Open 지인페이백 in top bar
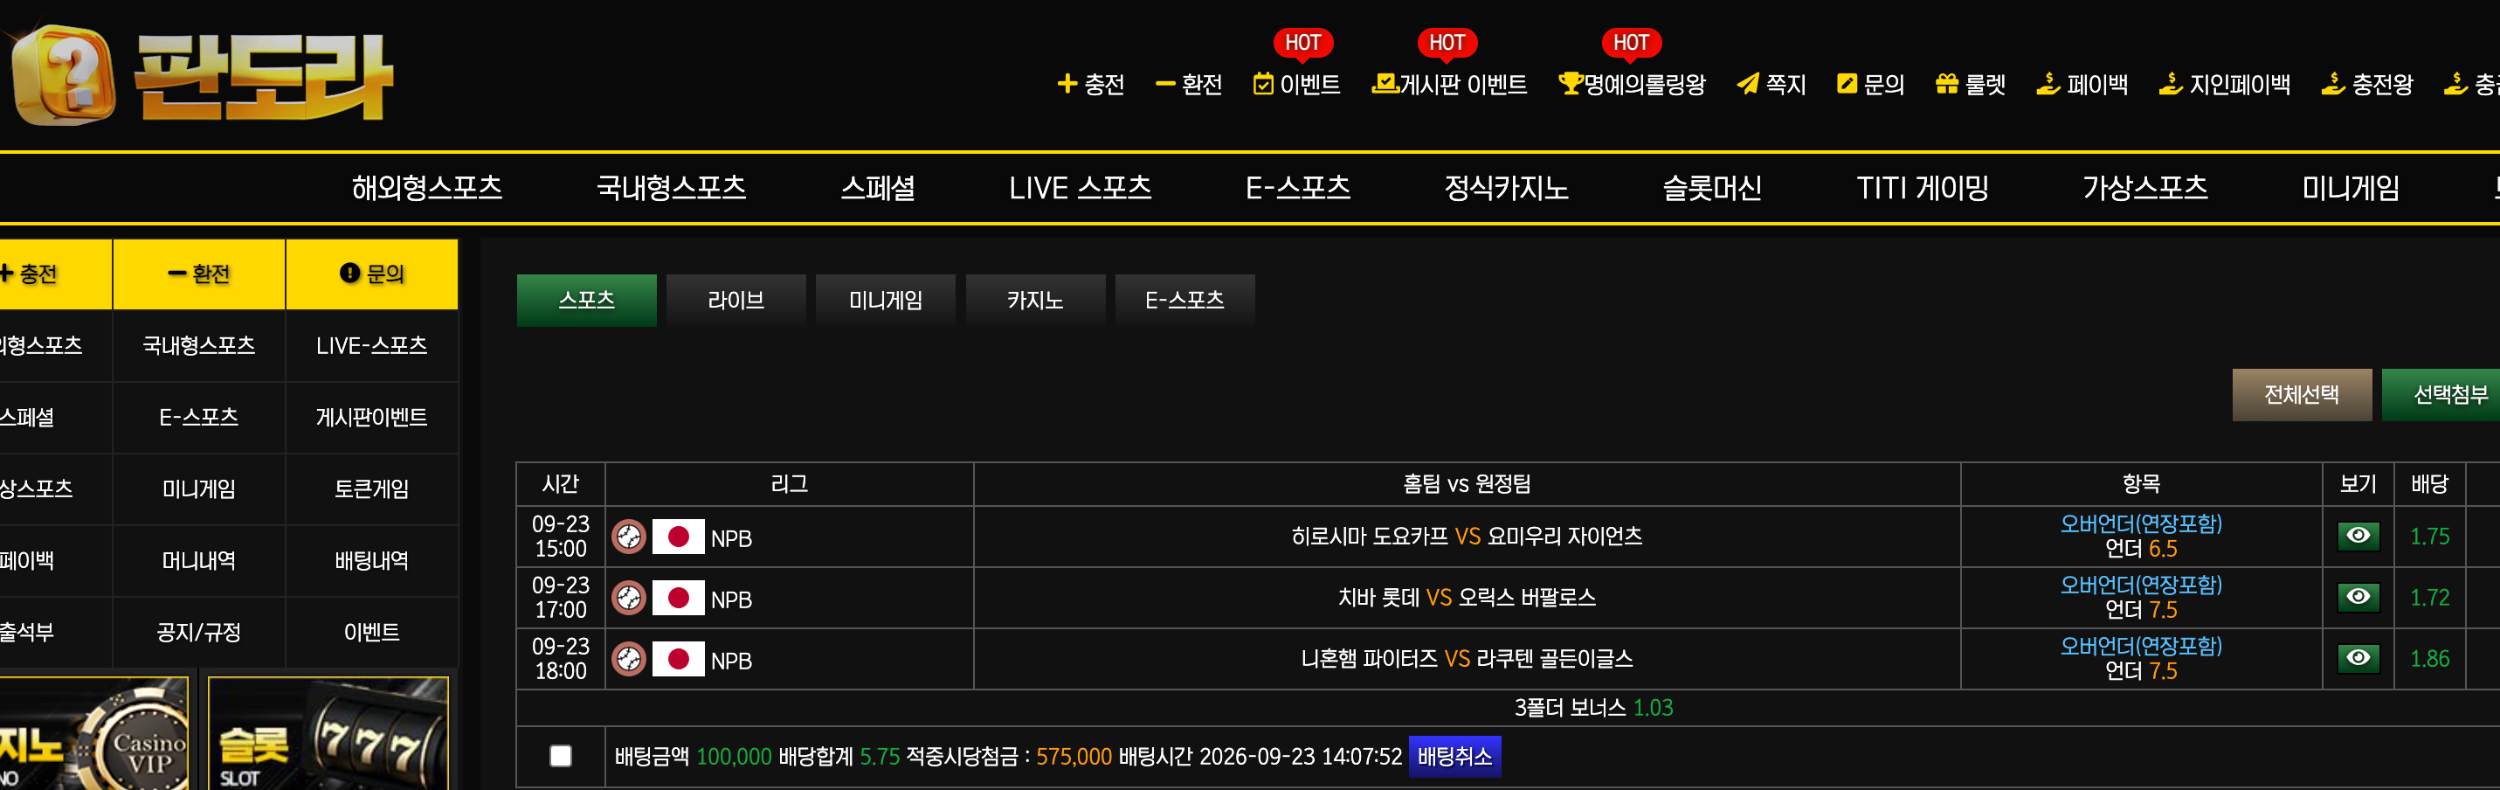 pos(2225,85)
